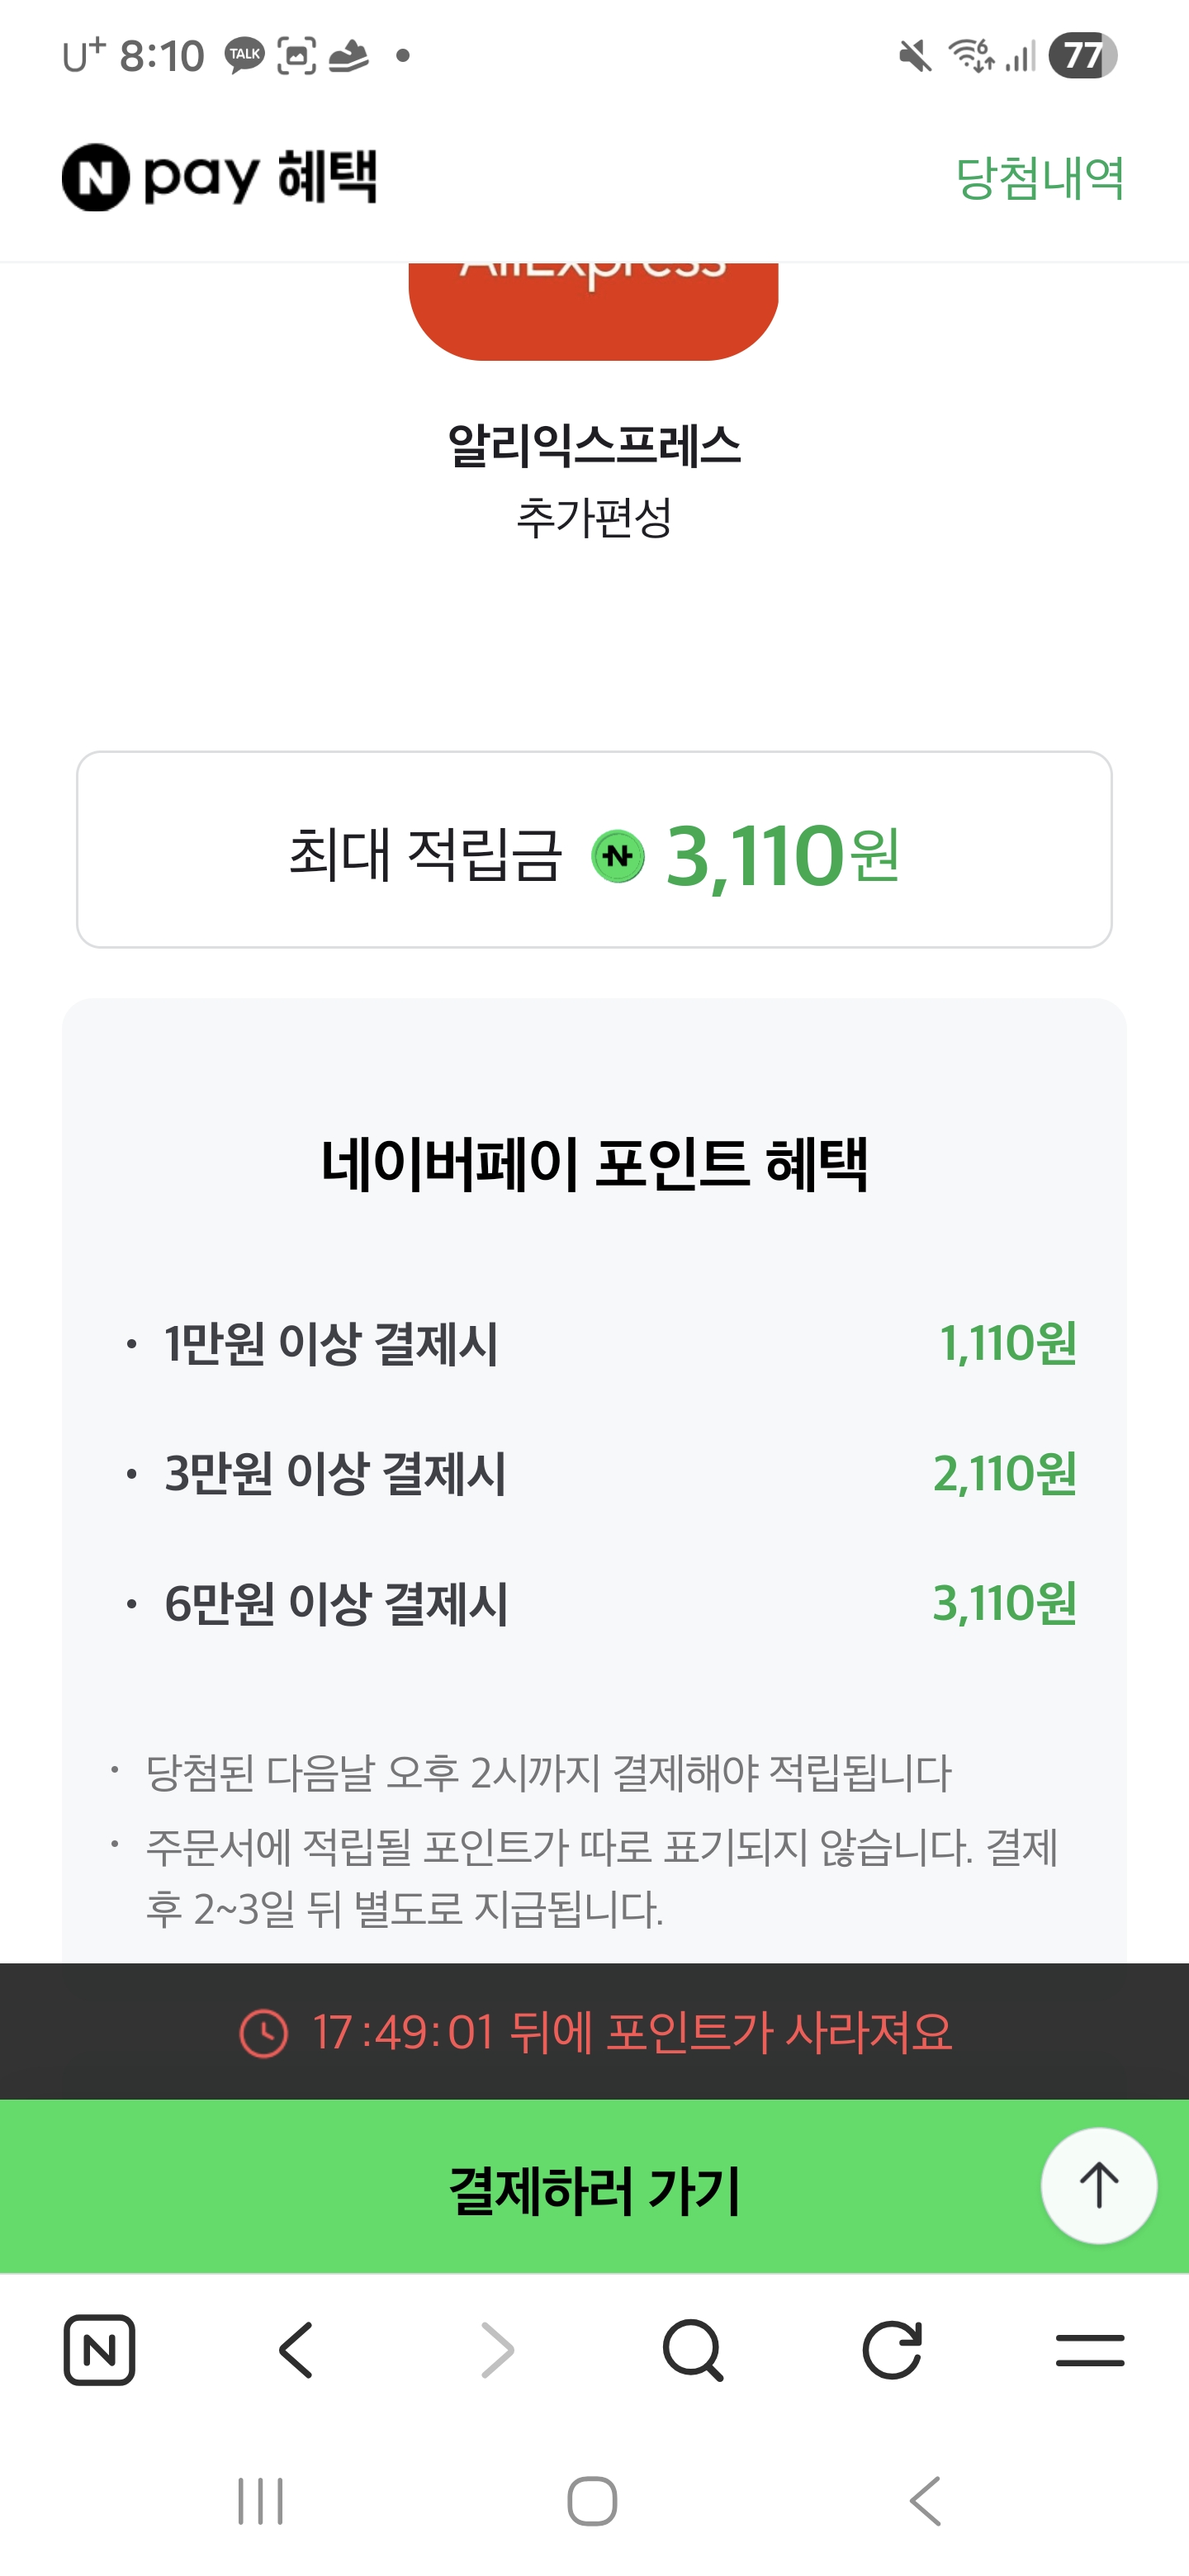Tap the browser forward arrow
The height and width of the screenshot is (2576, 1189).
(496, 2350)
